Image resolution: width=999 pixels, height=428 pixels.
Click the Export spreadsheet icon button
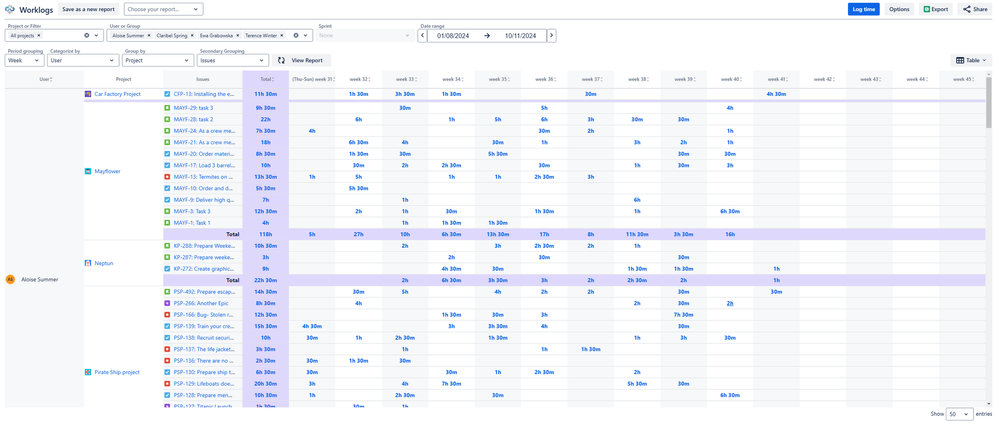pos(937,10)
